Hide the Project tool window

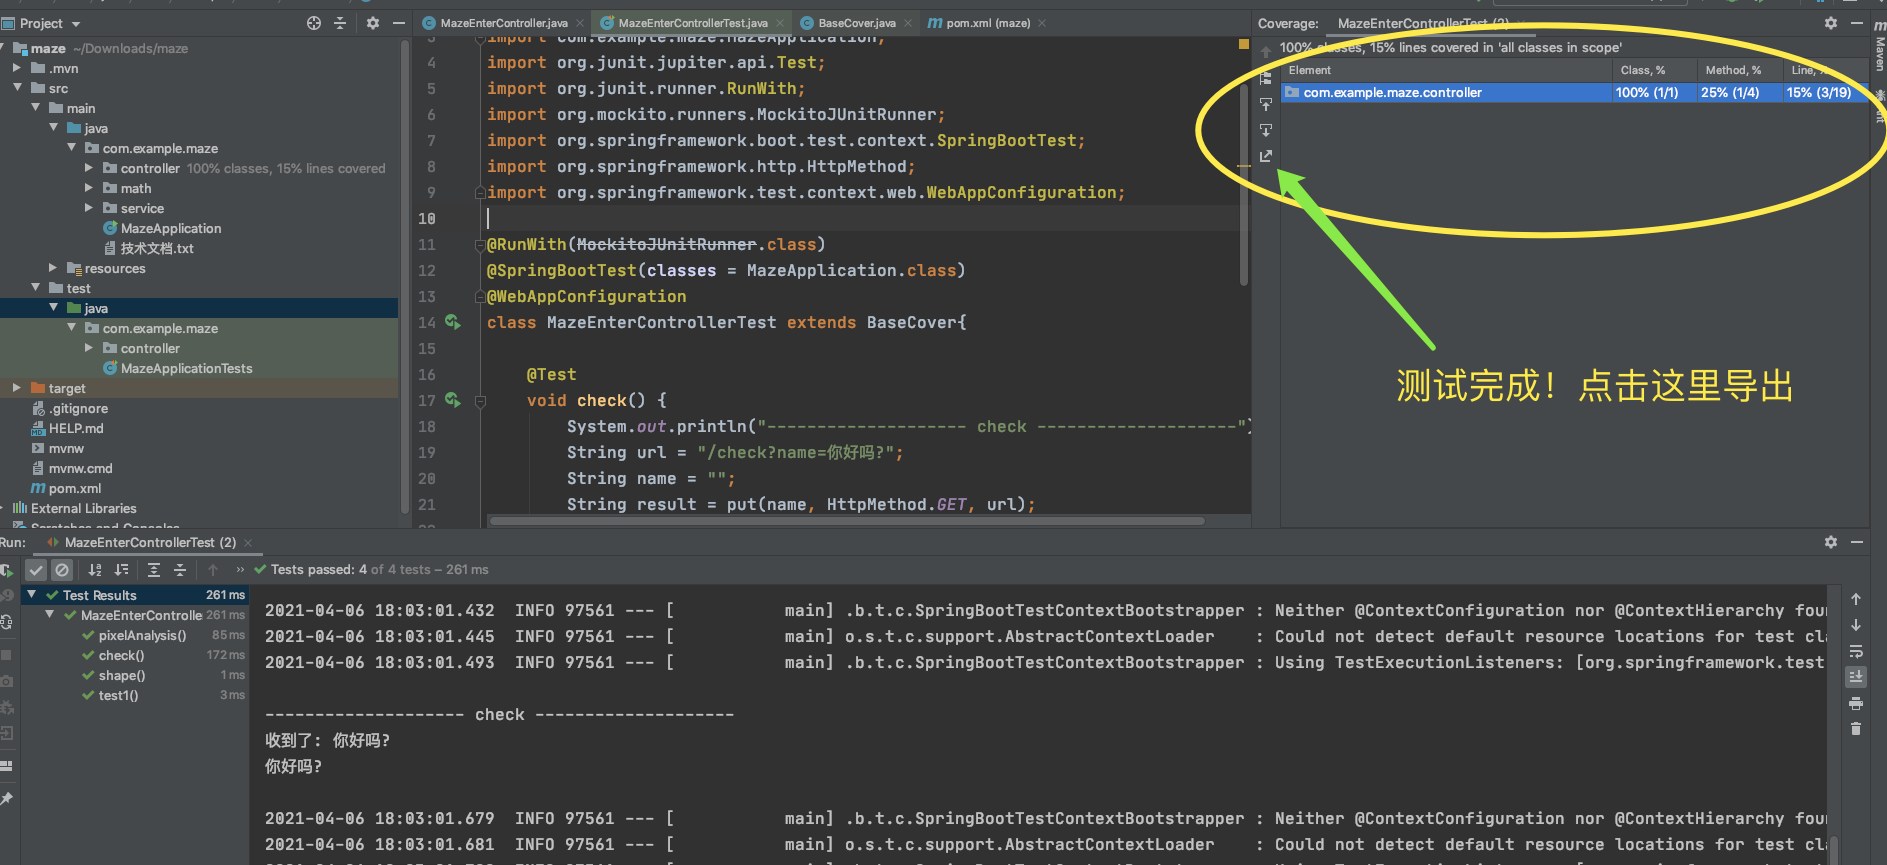pyautogui.click(x=399, y=23)
